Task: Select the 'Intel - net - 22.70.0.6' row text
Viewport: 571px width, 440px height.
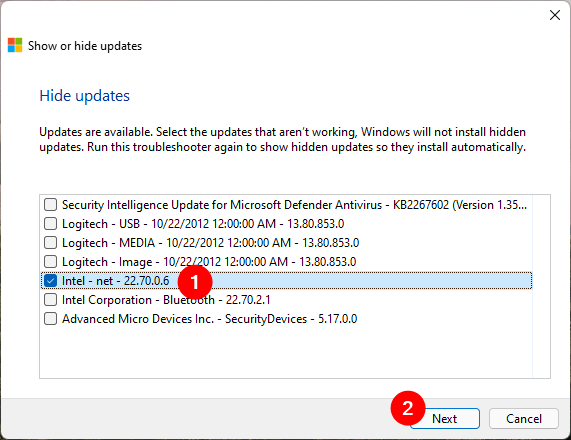Action: (115, 281)
